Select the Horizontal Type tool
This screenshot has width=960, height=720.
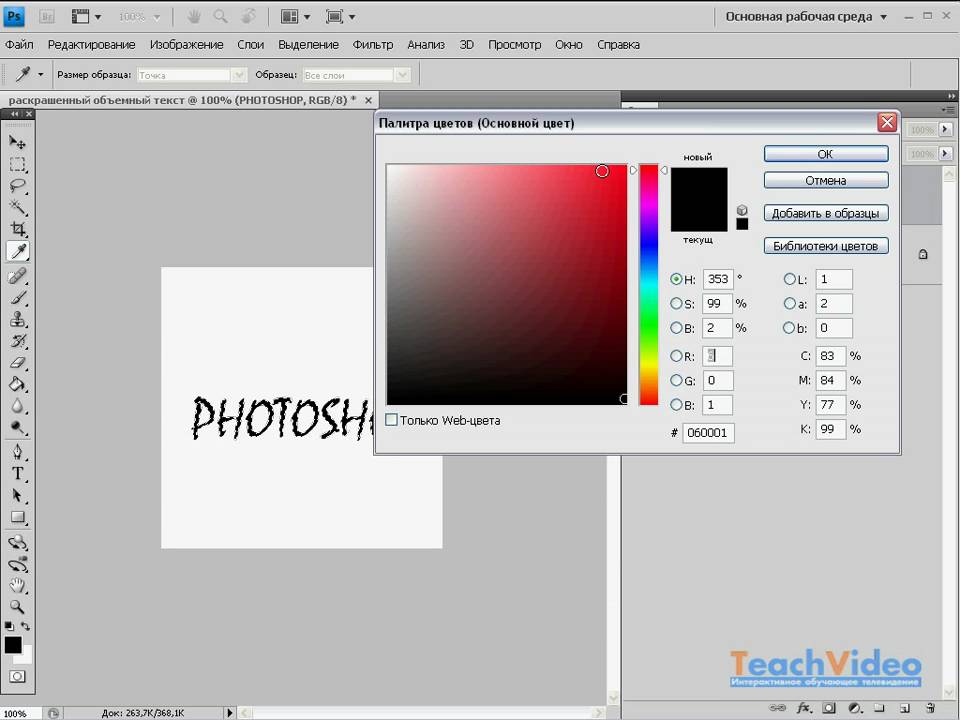click(x=17, y=474)
